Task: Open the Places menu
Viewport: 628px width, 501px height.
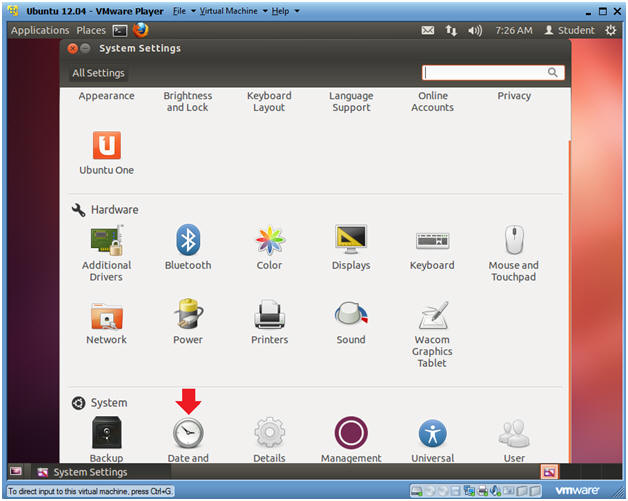Action: (x=91, y=30)
